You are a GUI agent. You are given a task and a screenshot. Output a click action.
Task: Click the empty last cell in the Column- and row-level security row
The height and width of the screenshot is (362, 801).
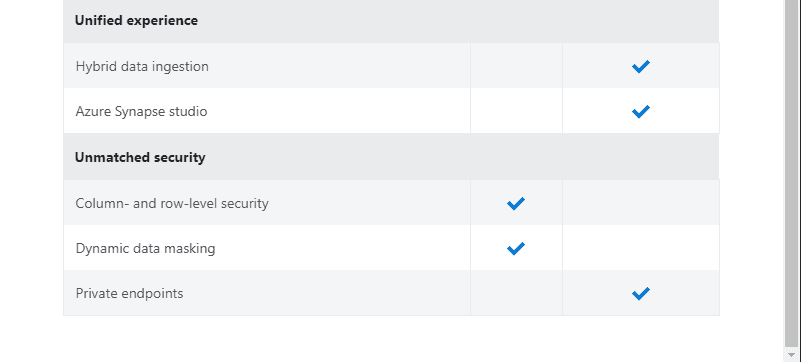click(x=641, y=203)
